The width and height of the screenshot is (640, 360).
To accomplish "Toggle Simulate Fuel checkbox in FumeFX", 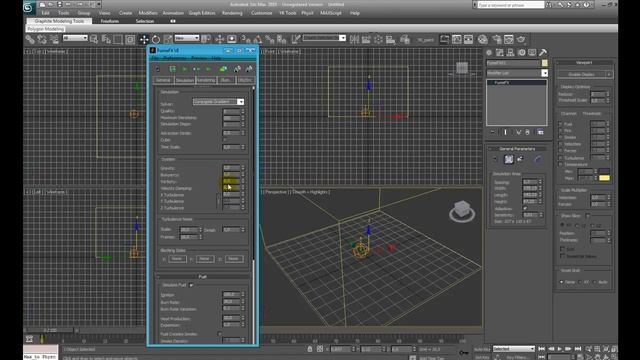I will coord(191,285).
